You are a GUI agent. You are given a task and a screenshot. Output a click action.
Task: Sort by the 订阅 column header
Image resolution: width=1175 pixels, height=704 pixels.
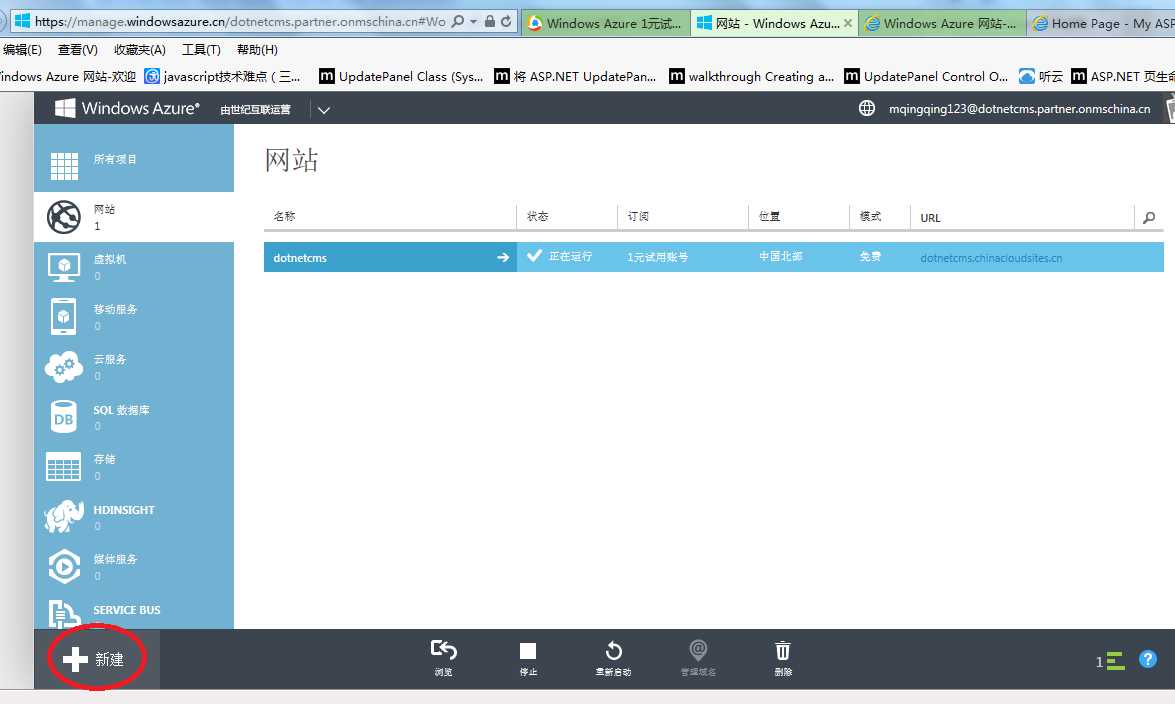(x=638, y=217)
